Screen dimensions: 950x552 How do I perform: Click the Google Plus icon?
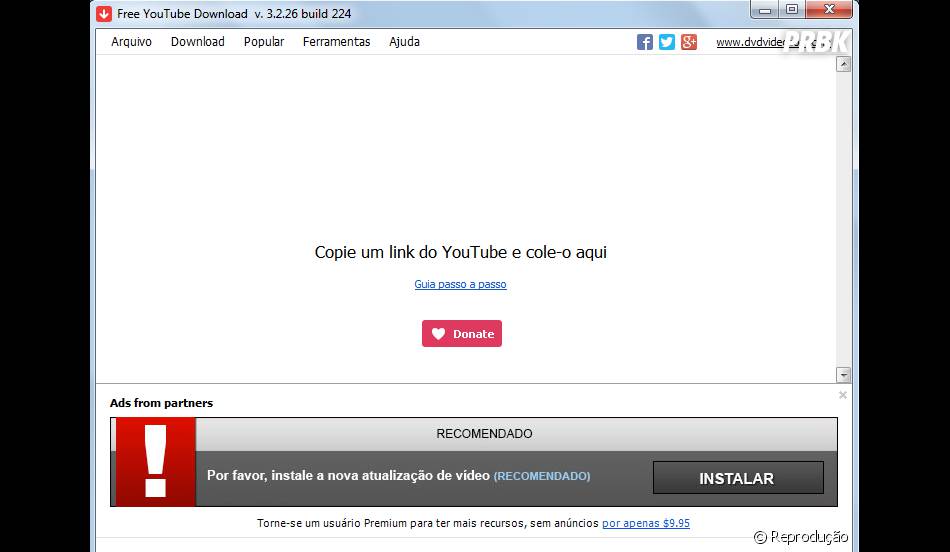[688, 42]
